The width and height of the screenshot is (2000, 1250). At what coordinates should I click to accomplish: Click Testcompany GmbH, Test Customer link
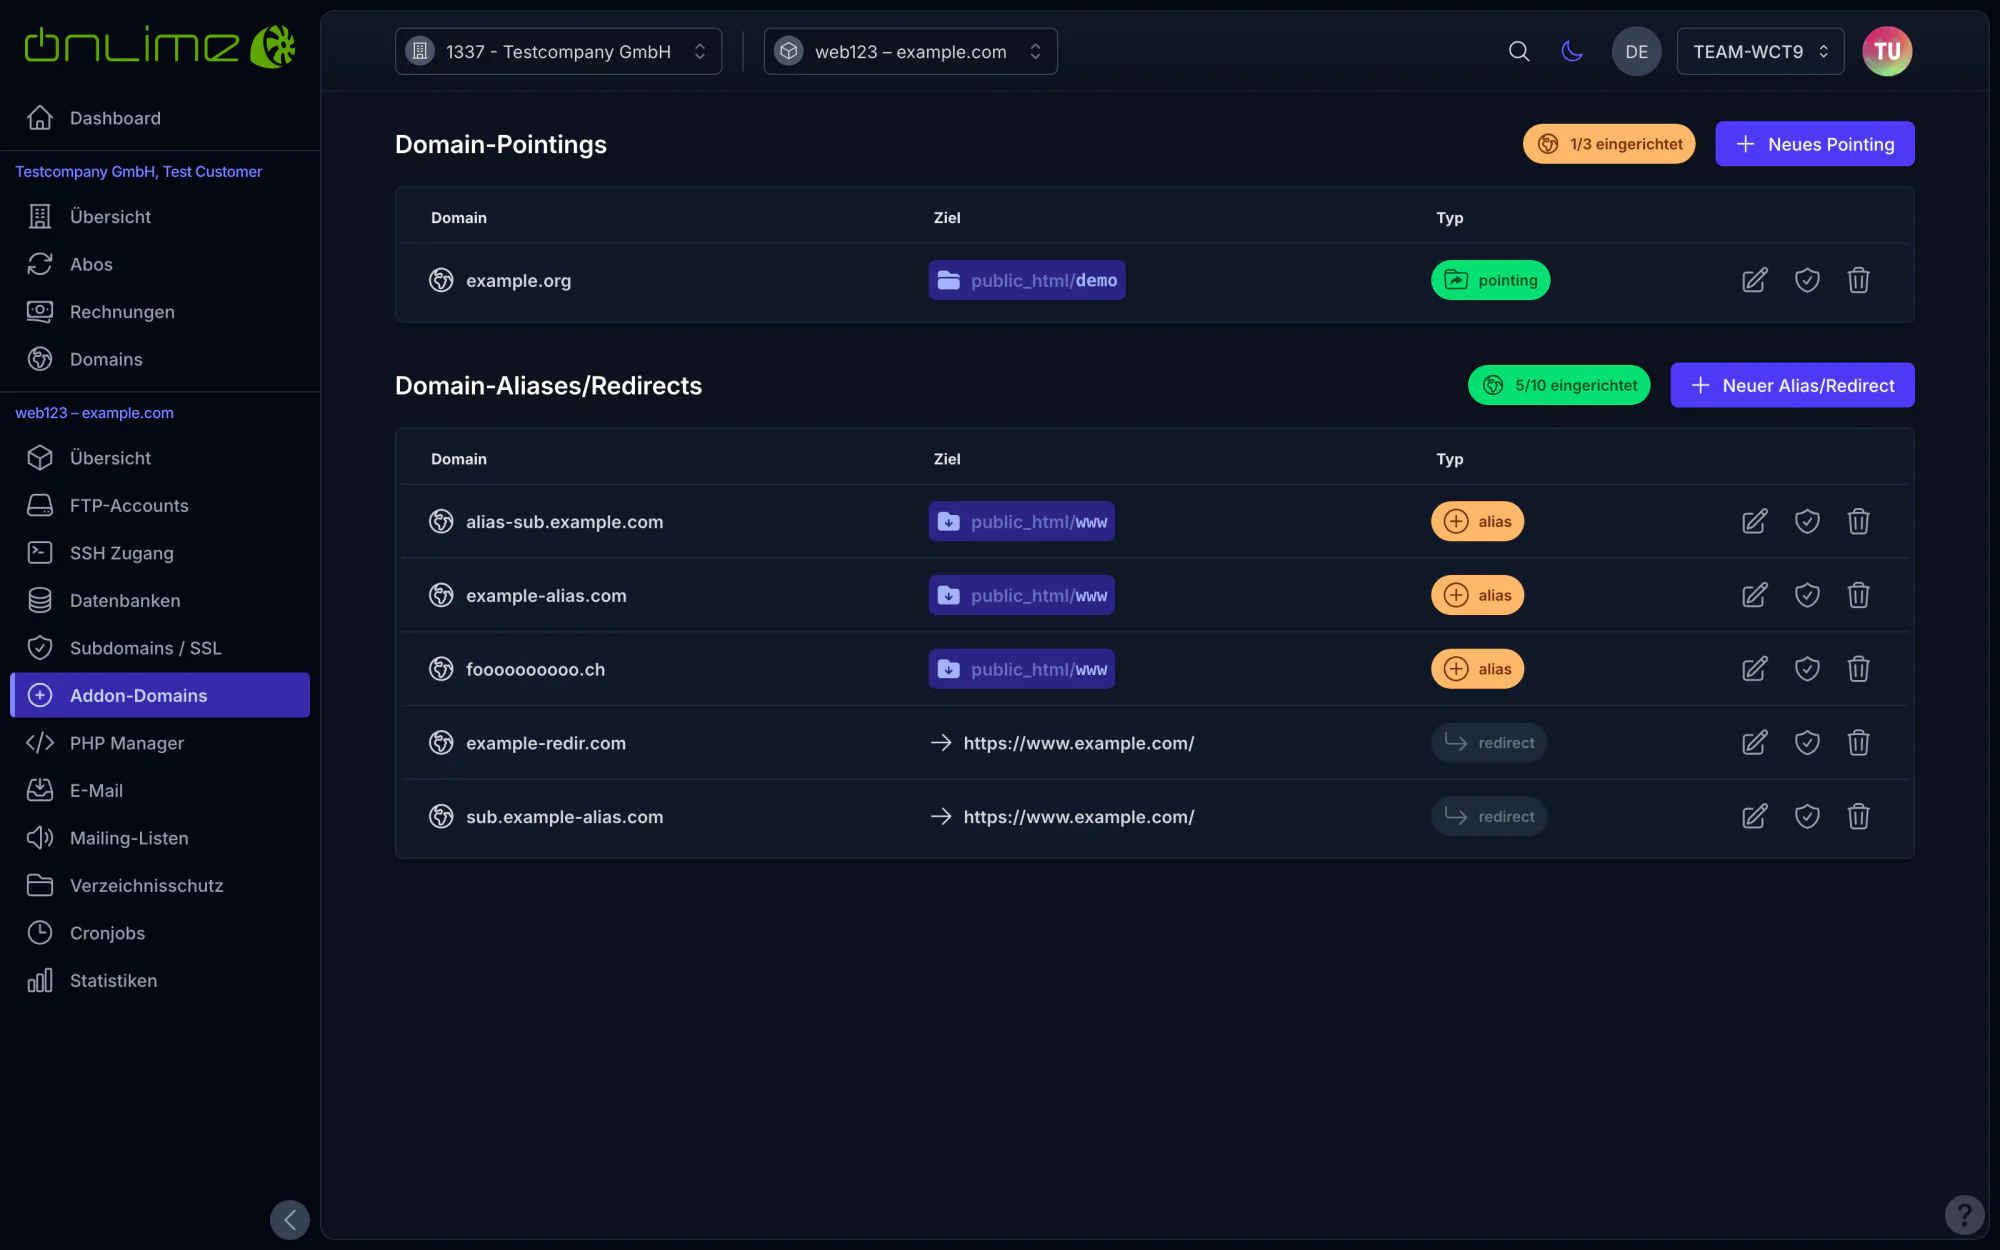(x=138, y=172)
